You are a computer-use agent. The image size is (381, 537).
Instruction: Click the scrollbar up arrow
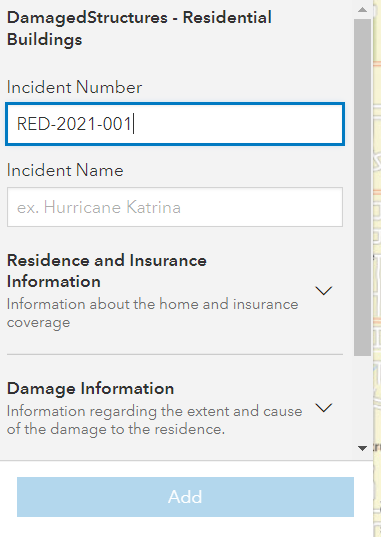click(362, 10)
